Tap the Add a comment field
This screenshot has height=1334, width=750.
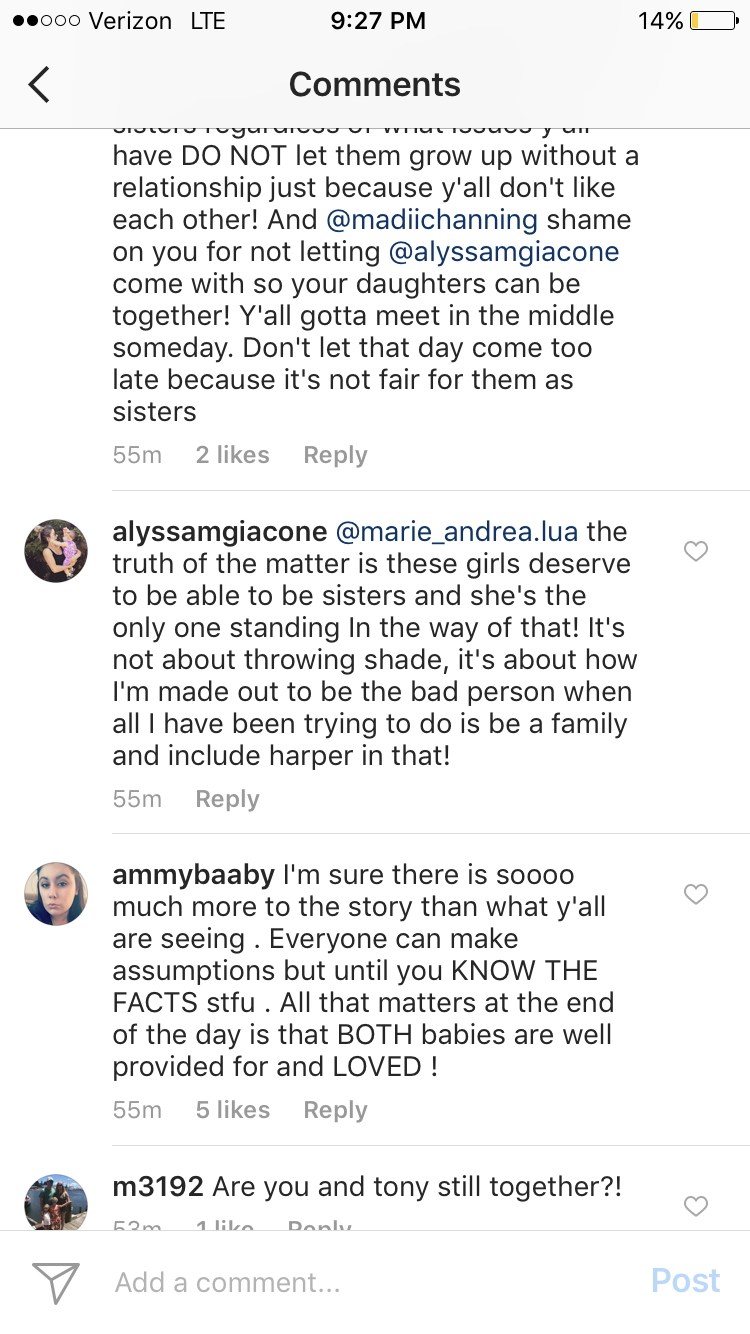370,1282
